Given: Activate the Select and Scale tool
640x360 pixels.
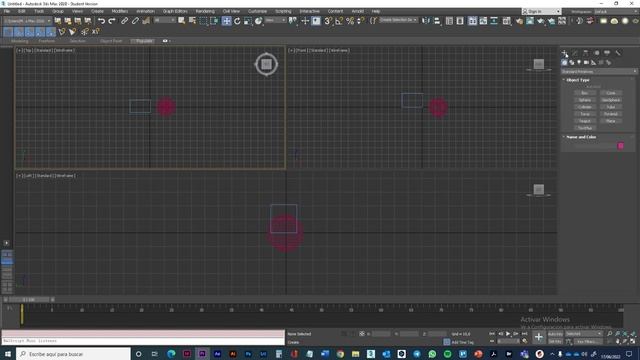Looking at the screenshot, I should (248, 21).
